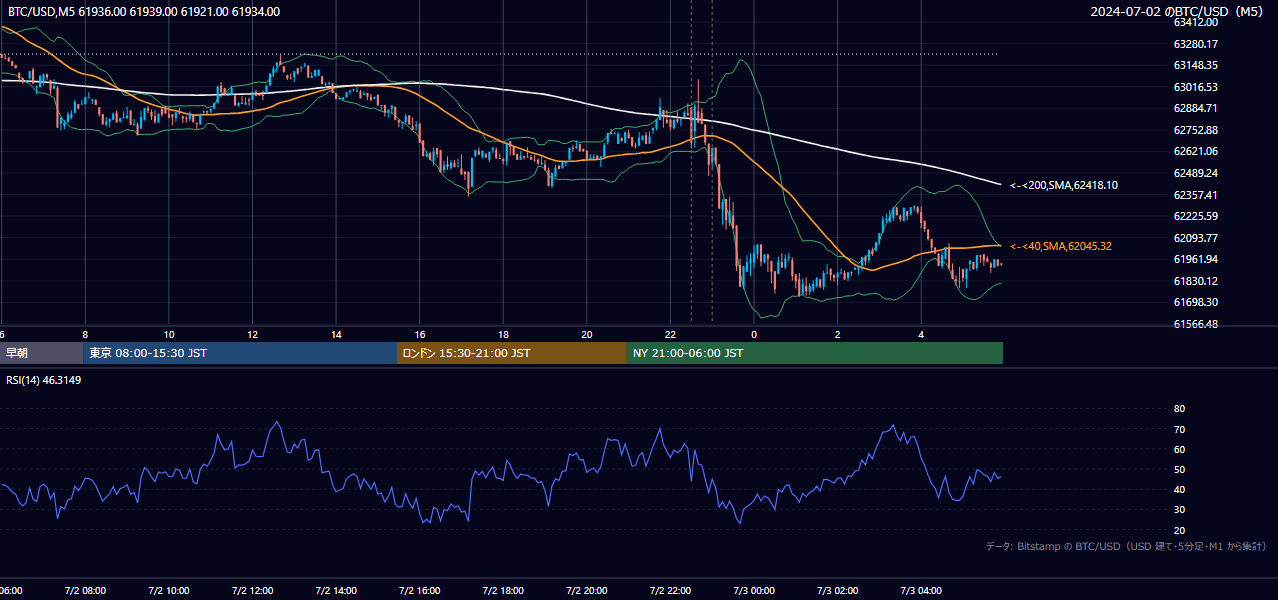Click hour label 8 under price chart
This screenshot has height=600, width=1278.
pos(85,334)
